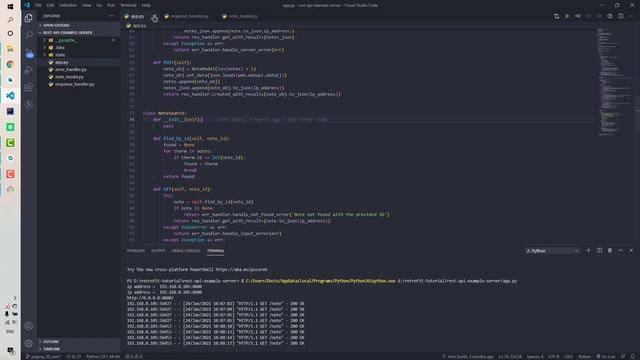Expand the Open Editors section
The image size is (640, 360).
click(78, 25)
